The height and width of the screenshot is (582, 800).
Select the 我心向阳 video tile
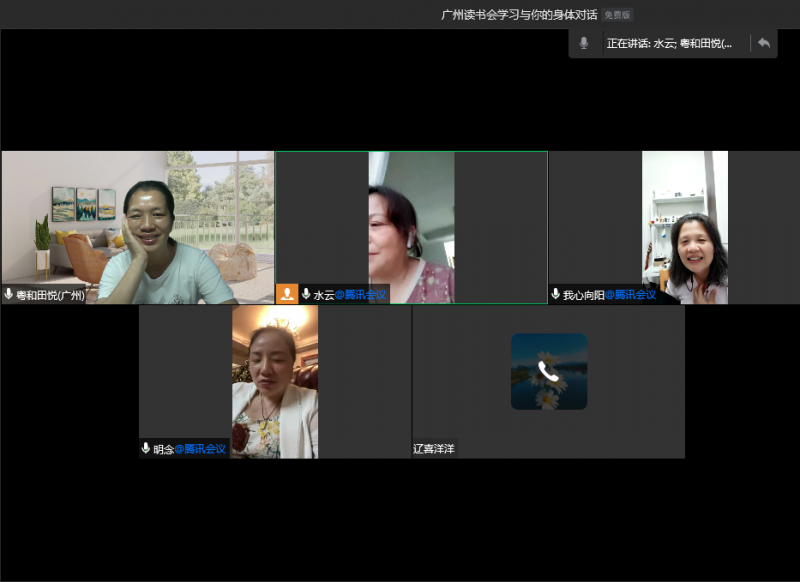pyautogui.click(x=684, y=220)
